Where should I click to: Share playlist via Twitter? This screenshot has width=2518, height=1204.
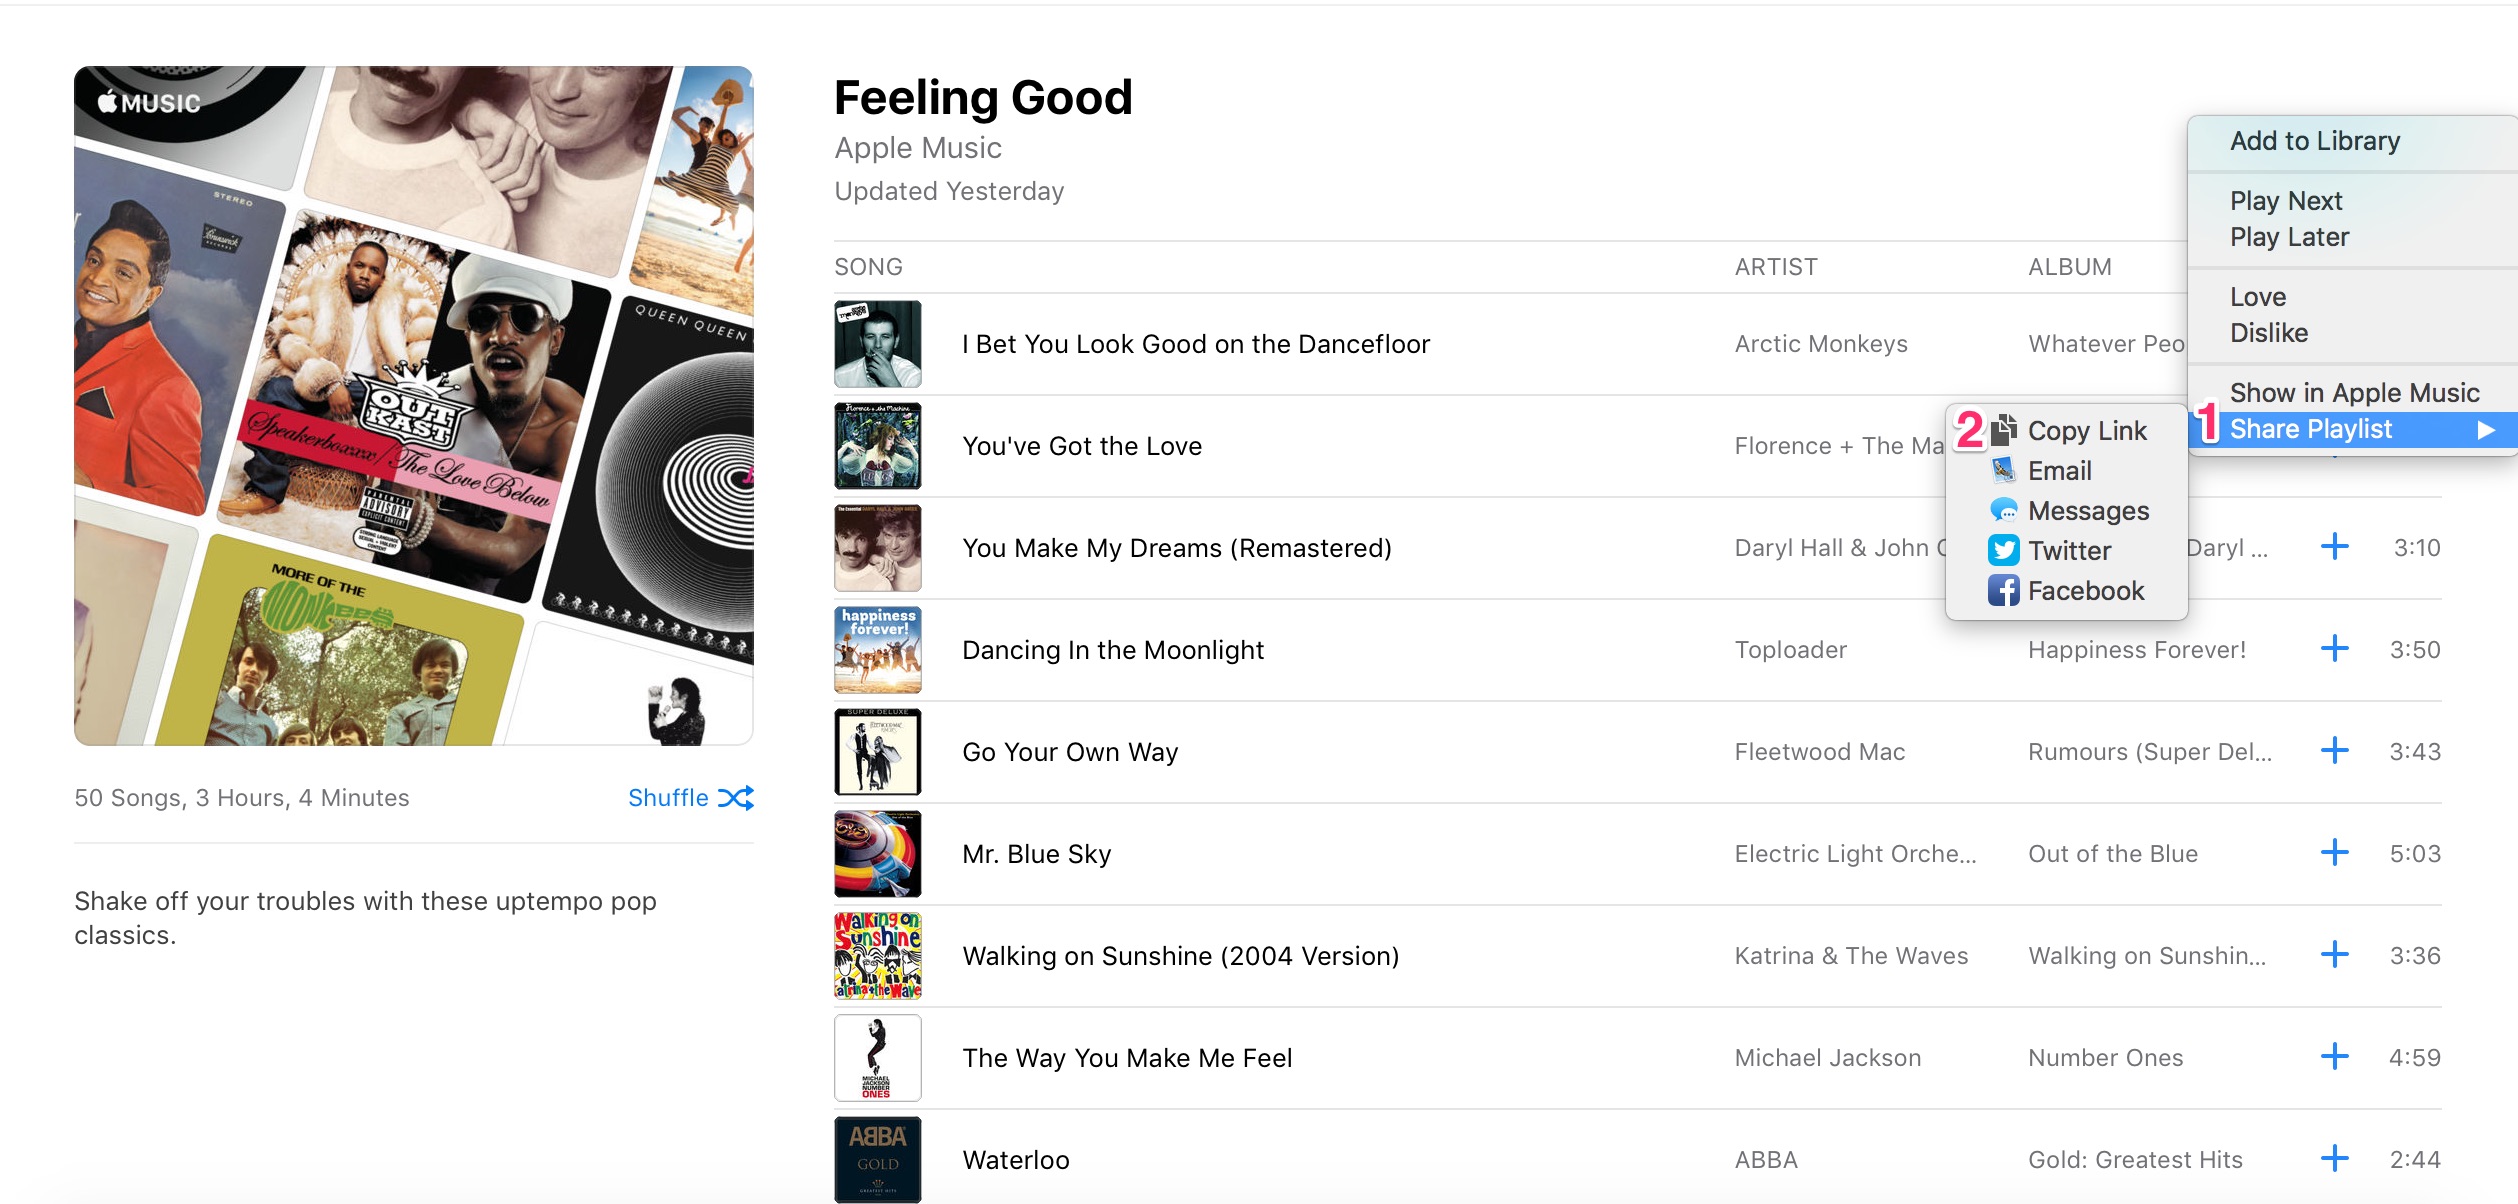pyautogui.click(x=2068, y=551)
